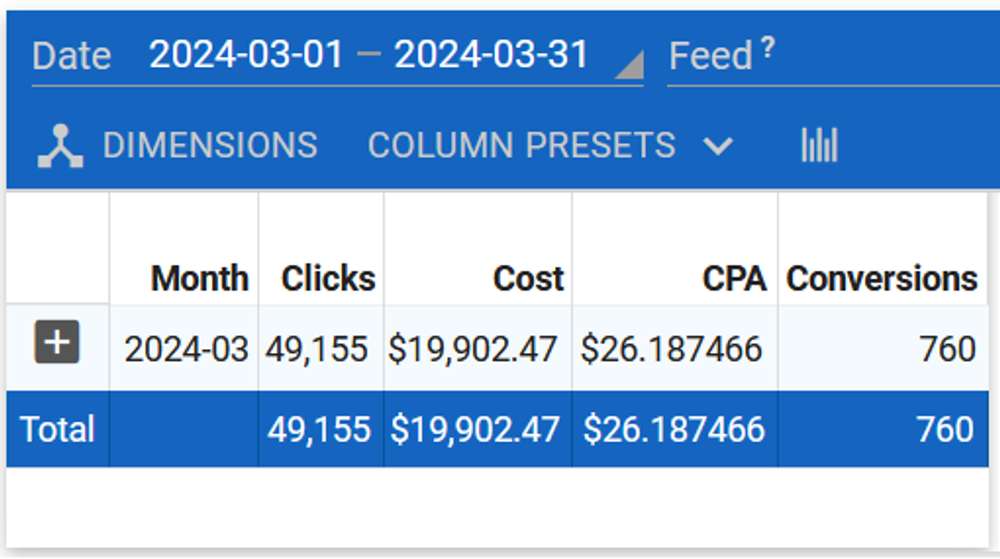Sort by the Clicks column header
This screenshot has height=559, width=1000.
pos(328,278)
